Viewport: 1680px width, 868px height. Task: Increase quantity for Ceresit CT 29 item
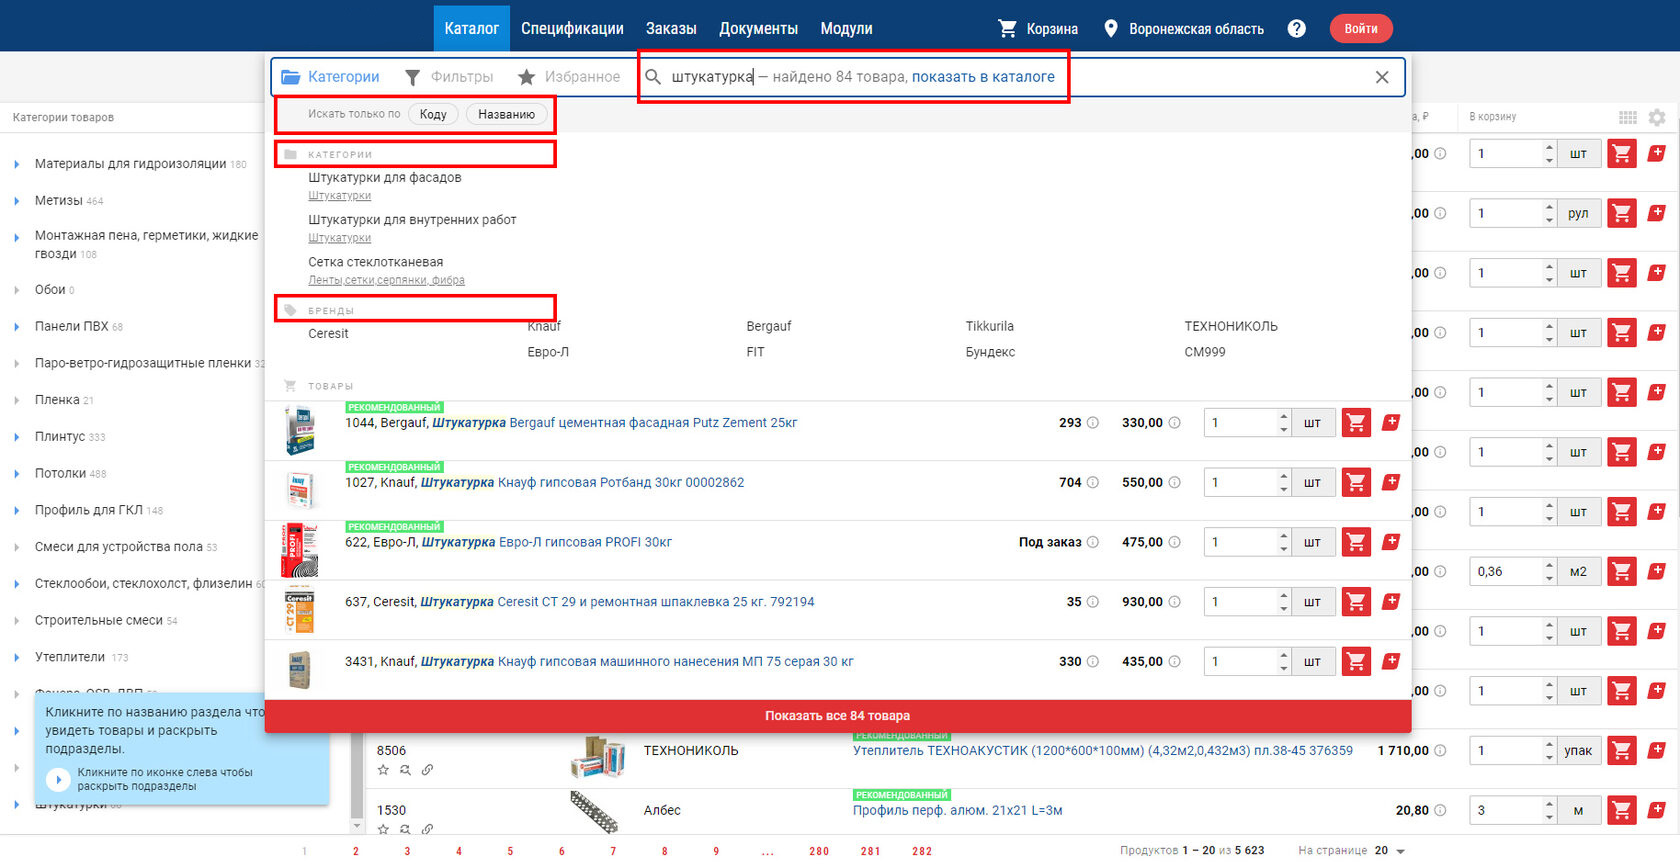point(1284,596)
